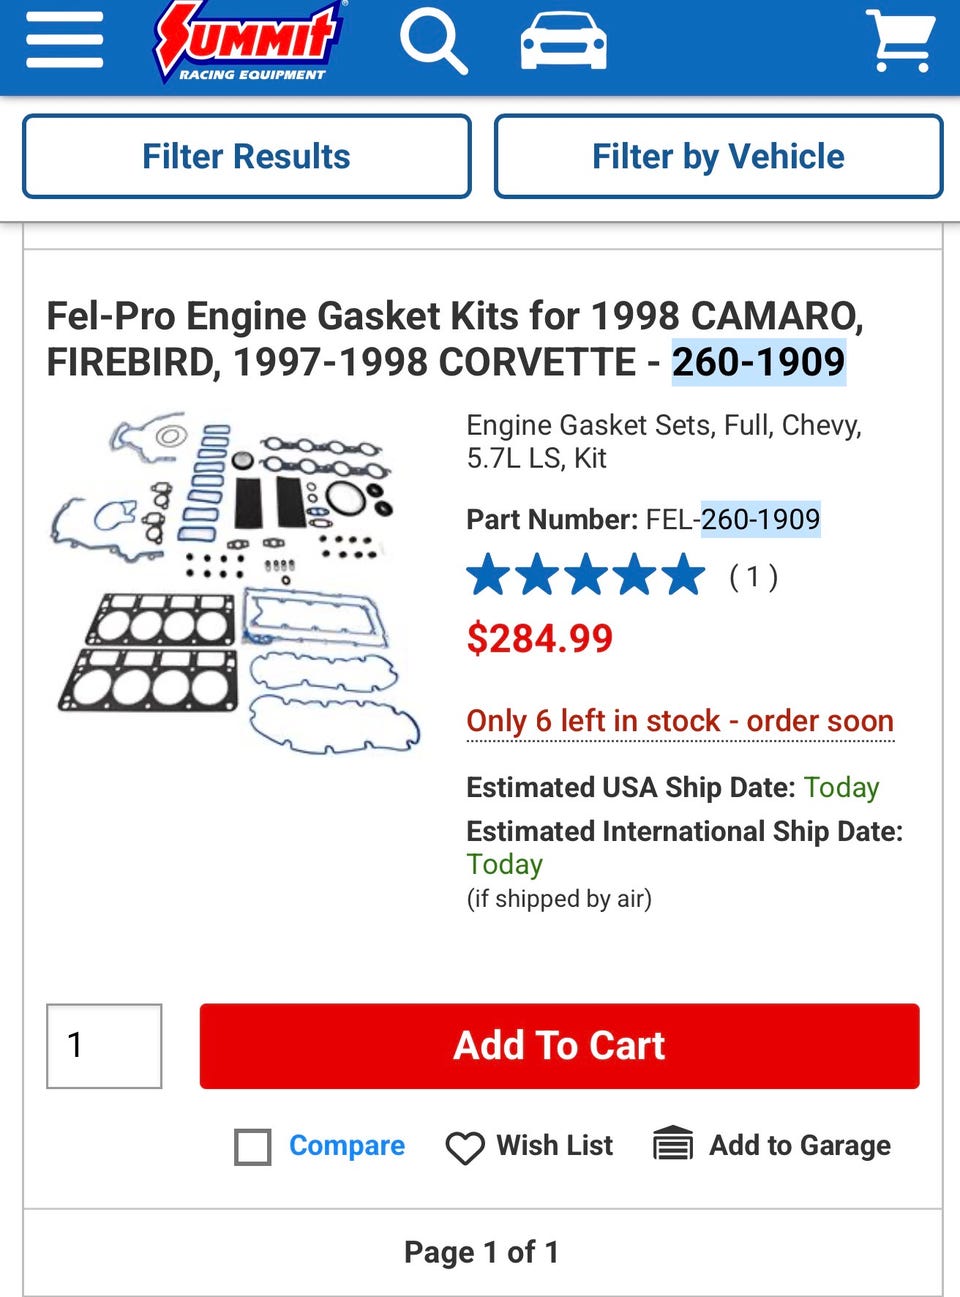This screenshot has height=1297, width=960.
Task: Tap the vehicle car icon
Action: [564, 42]
